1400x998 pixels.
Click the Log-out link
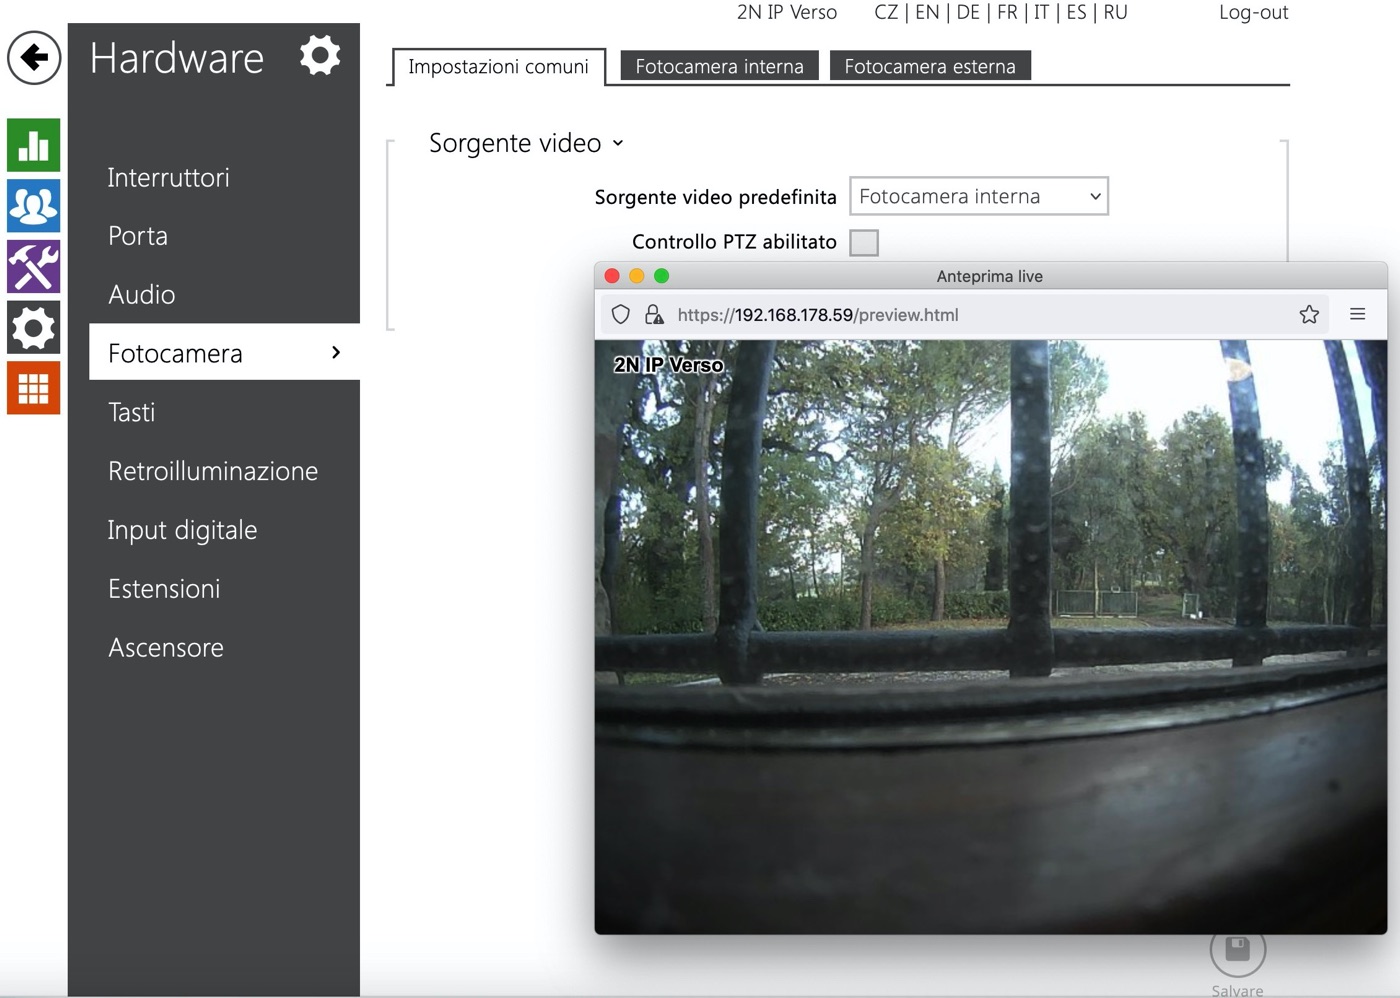point(1253,12)
